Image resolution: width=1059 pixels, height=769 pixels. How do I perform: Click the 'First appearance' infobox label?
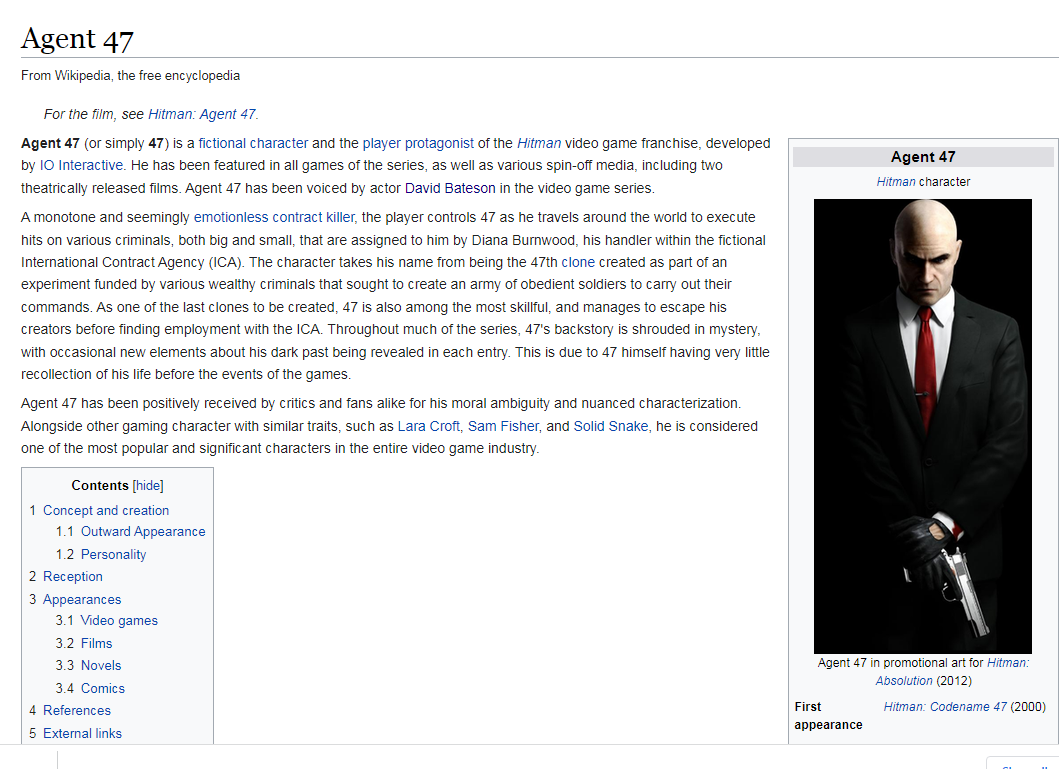point(828,716)
